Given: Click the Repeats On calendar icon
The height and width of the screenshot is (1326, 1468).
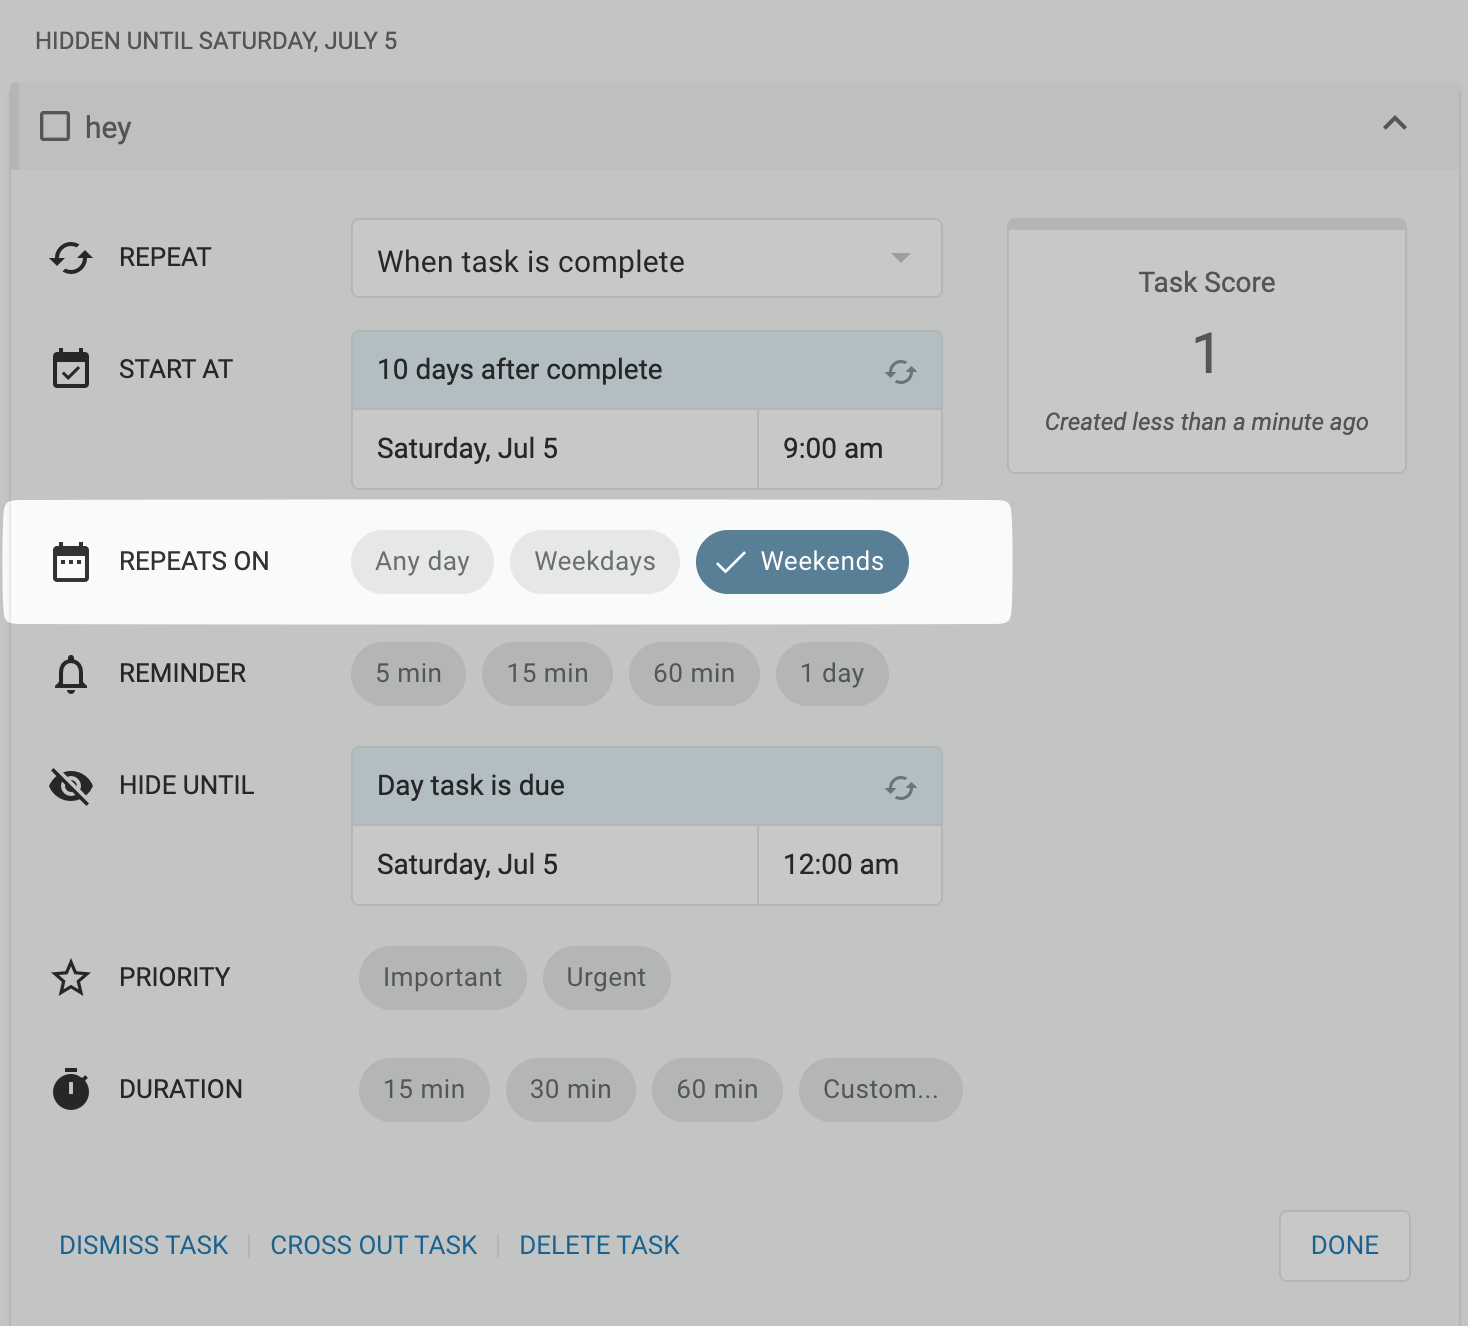Looking at the screenshot, I should pos(71,562).
